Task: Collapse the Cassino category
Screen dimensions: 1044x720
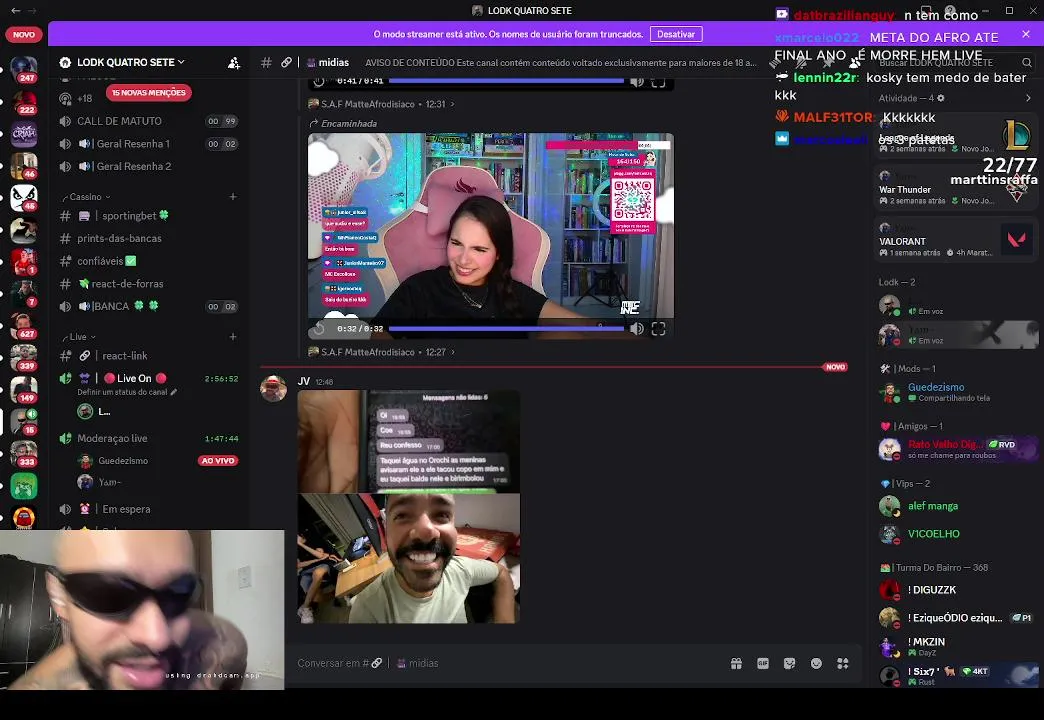Action: pyautogui.click(x=87, y=197)
